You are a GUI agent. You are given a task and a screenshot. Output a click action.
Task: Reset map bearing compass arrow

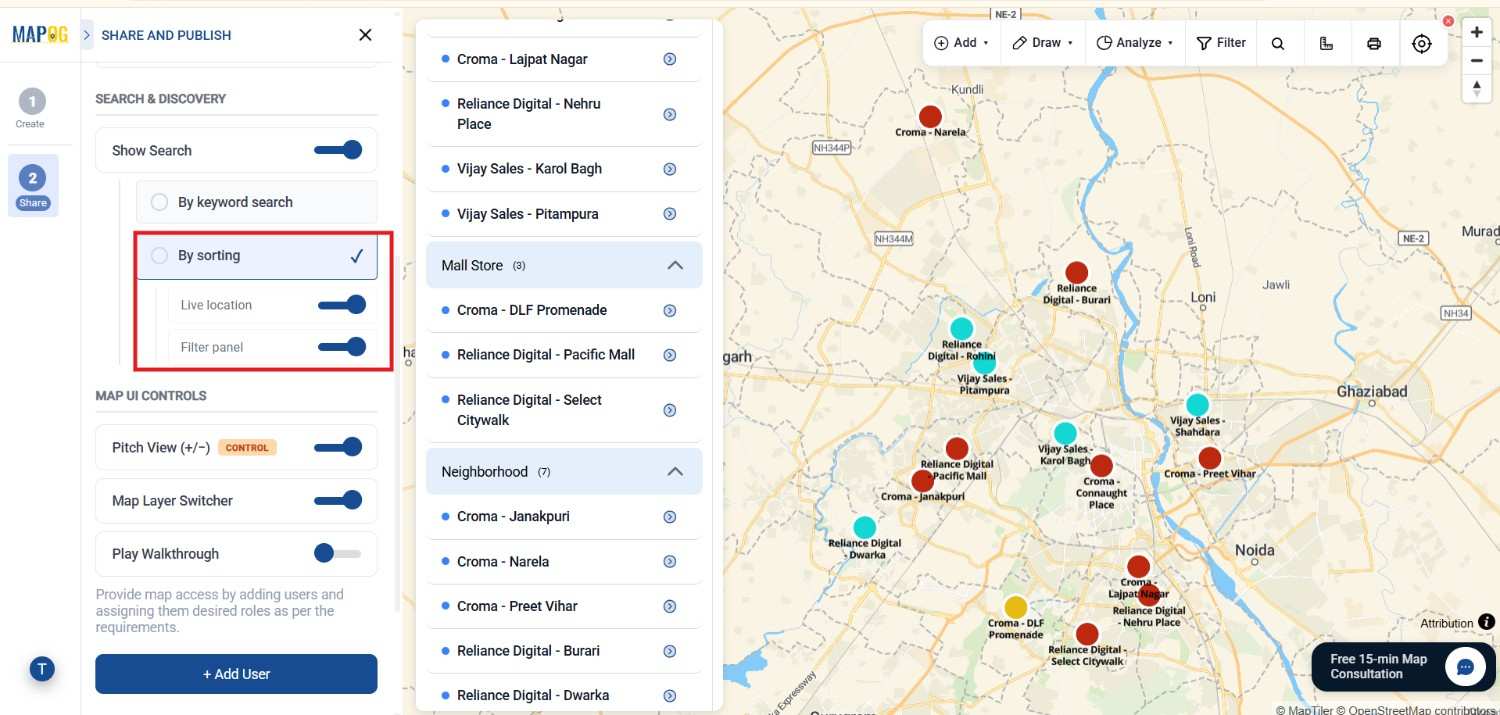pos(1477,88)
